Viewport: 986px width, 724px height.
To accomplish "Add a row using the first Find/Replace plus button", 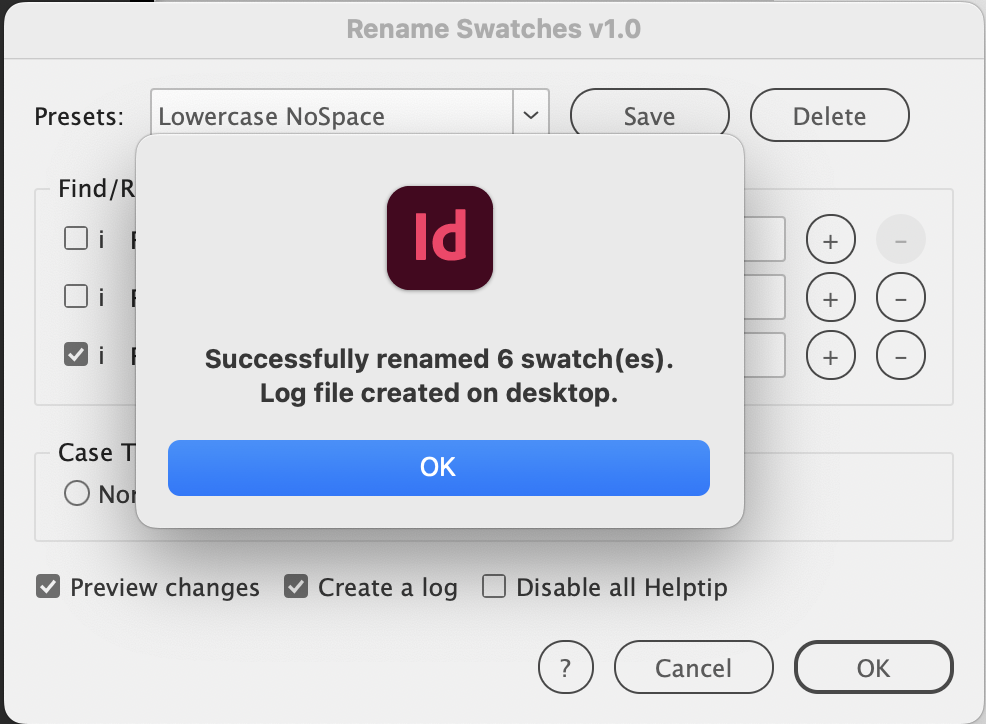I will pyautogui.click(x=833, y=240).
